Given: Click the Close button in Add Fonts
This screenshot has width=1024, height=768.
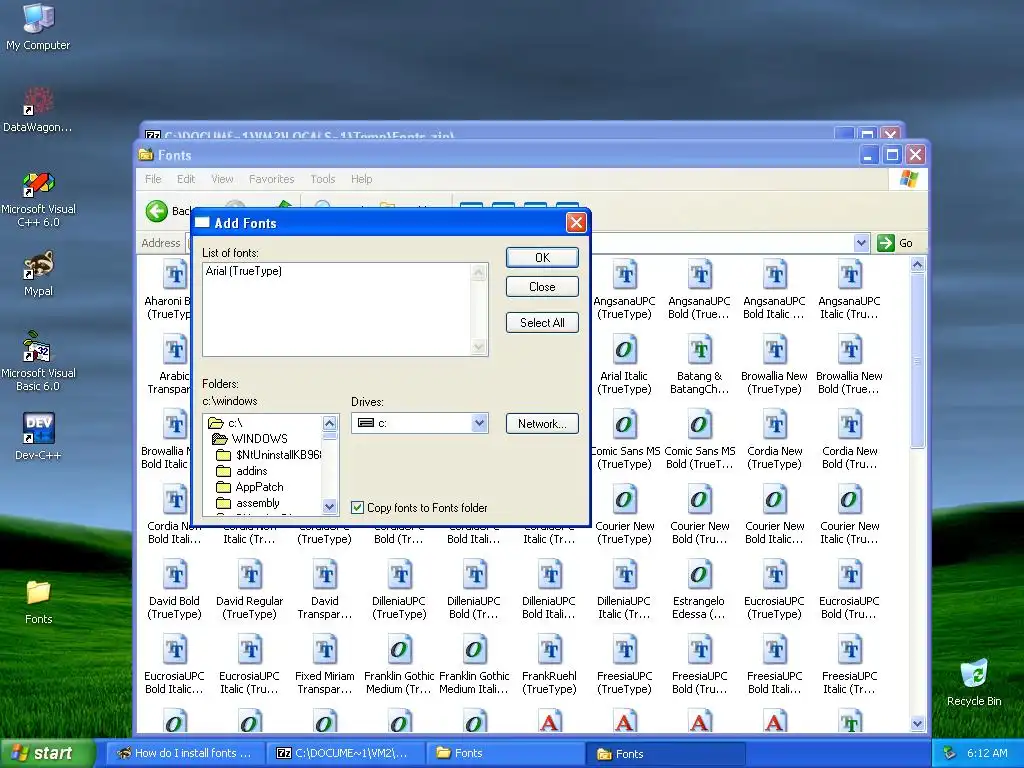Looking at the screenshot, I should [x=542, y=287].
